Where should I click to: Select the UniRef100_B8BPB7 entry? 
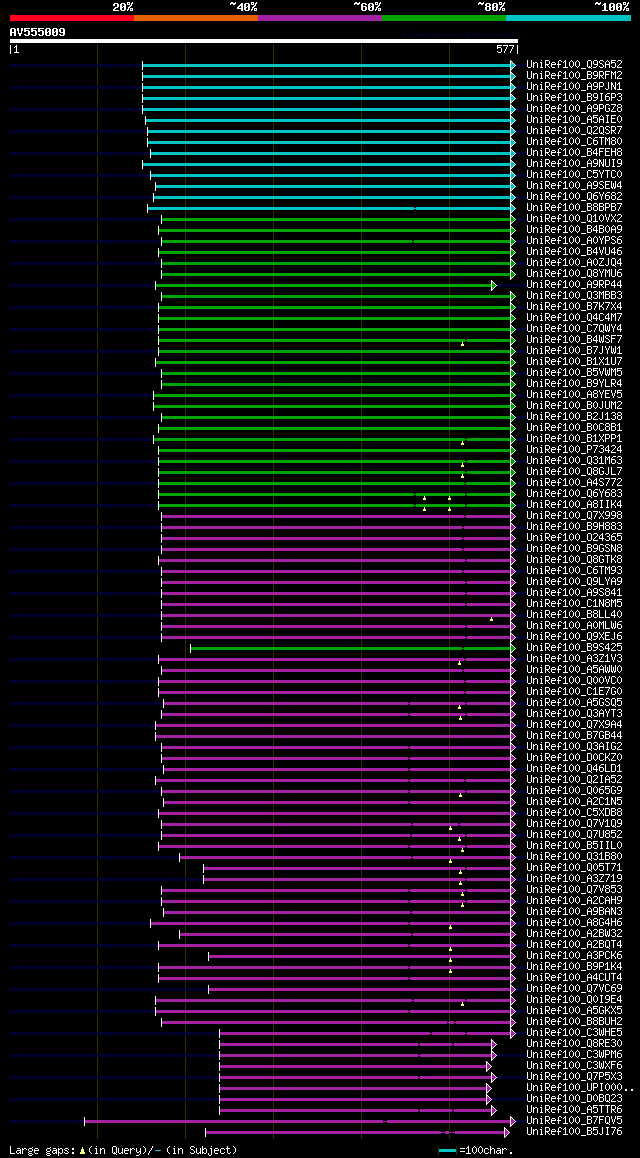click(x=574, y=208)
